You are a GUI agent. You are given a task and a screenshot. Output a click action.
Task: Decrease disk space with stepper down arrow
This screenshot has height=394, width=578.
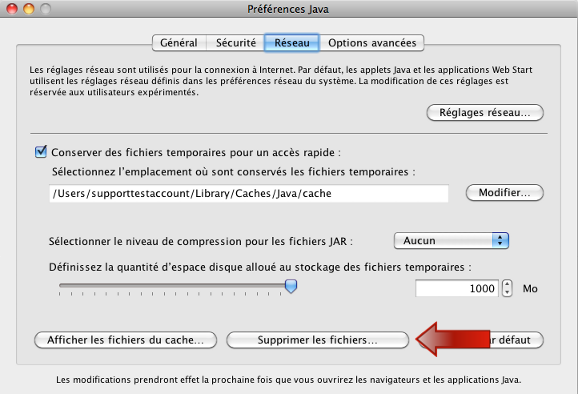point(507,292)
